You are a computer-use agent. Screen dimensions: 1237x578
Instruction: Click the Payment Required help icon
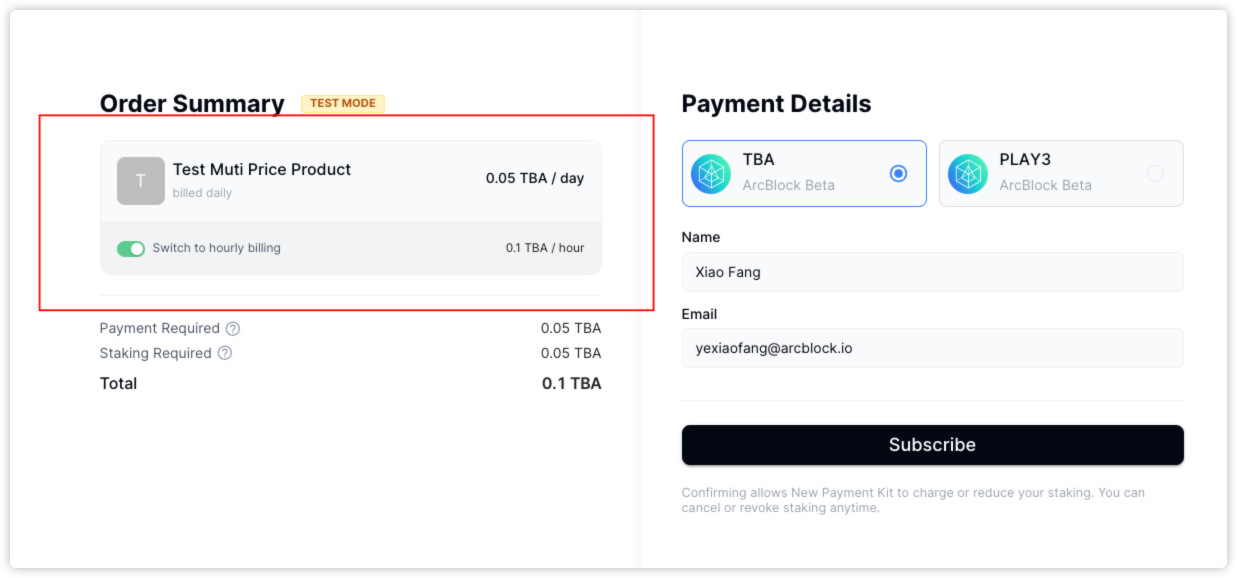pyautogui.click(x=233, y=328)
